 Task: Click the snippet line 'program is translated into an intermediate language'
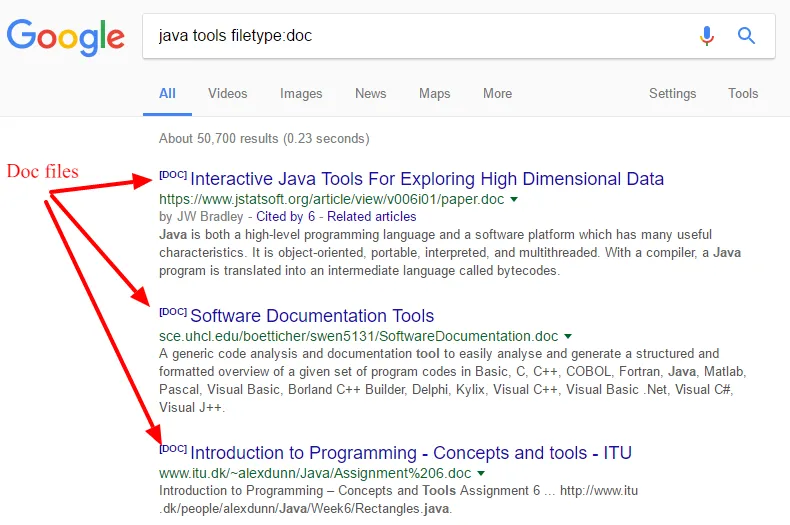359,271
